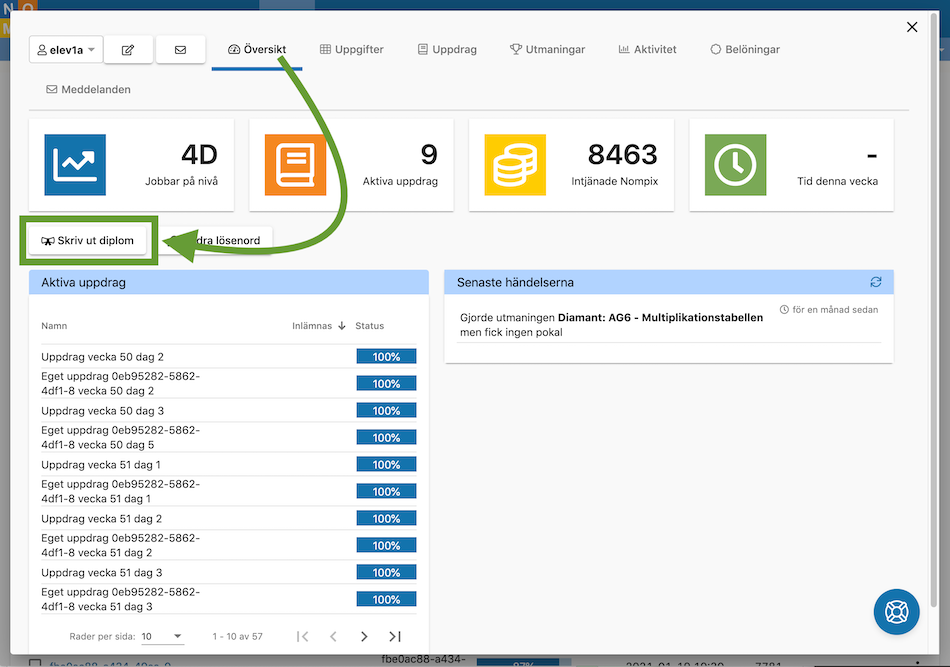Click the Diamant: AG6 - Multiplikationstabellen event
Viewport: 950px width, 667px height.
pyautogui.click(x=660, y=317)
